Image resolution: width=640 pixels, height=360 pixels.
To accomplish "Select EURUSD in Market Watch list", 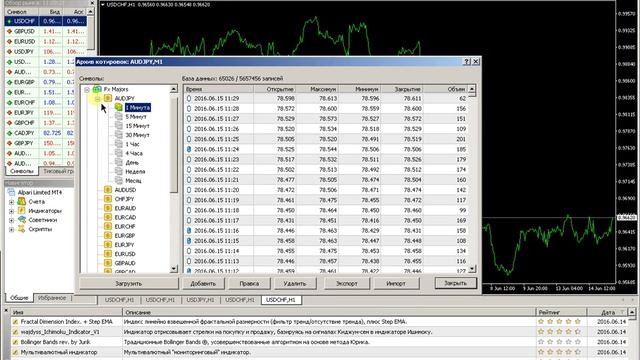I will (46, 41).
